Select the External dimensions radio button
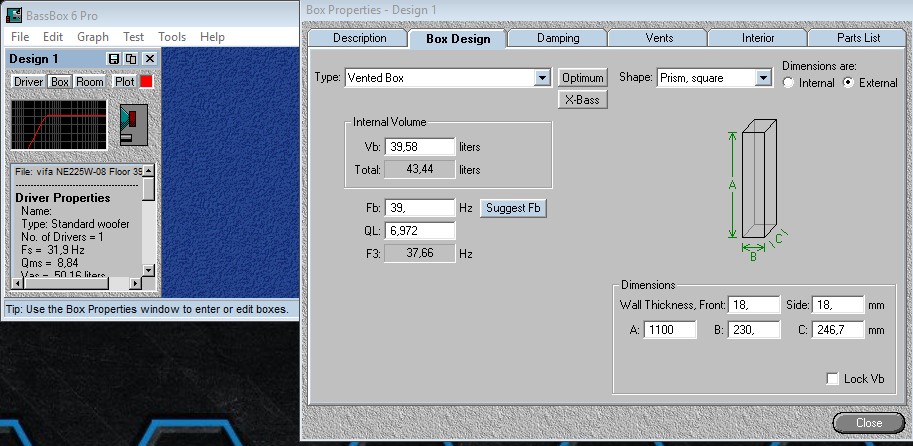 pyautogui.click(x=849, y=83)
